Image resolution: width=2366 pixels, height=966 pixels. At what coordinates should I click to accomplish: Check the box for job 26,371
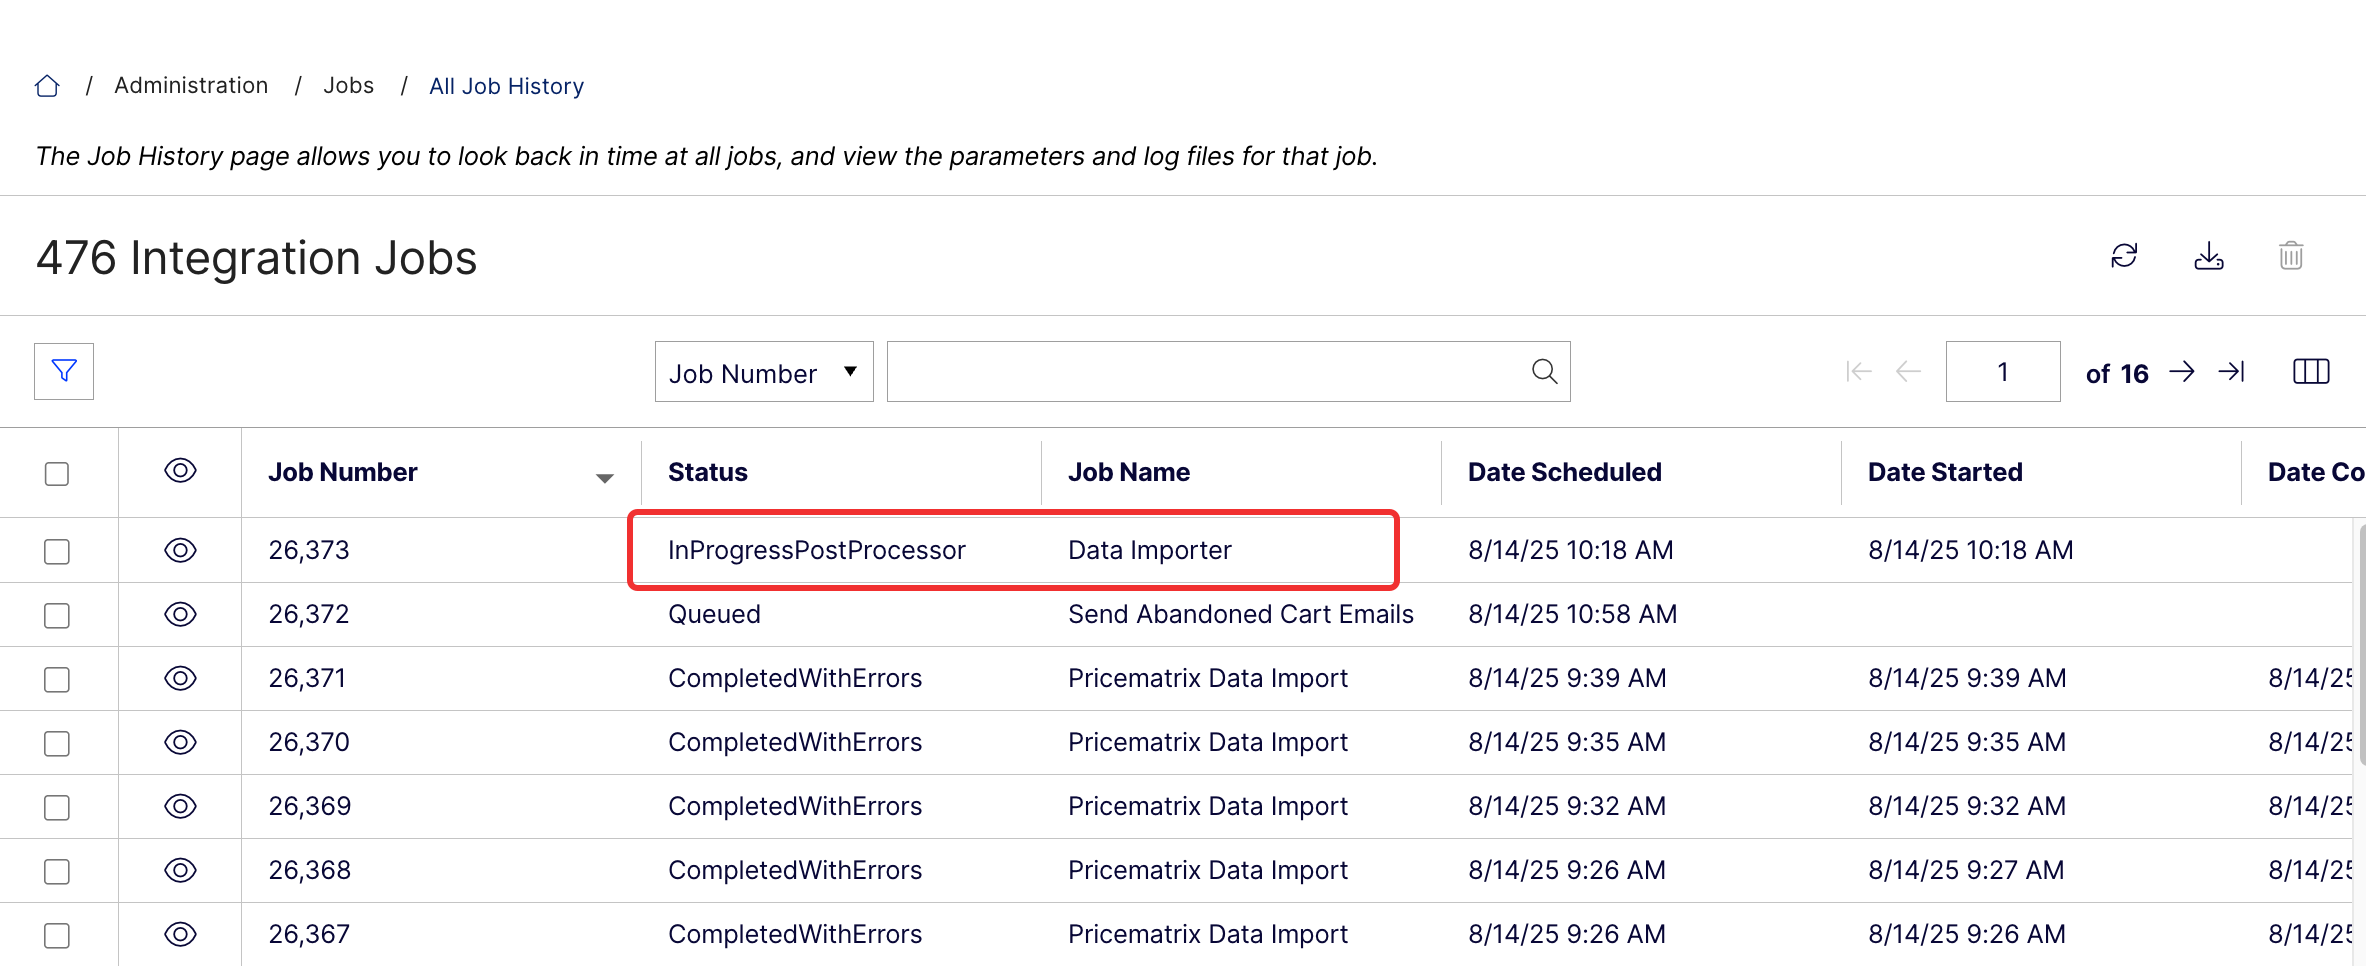57,679
